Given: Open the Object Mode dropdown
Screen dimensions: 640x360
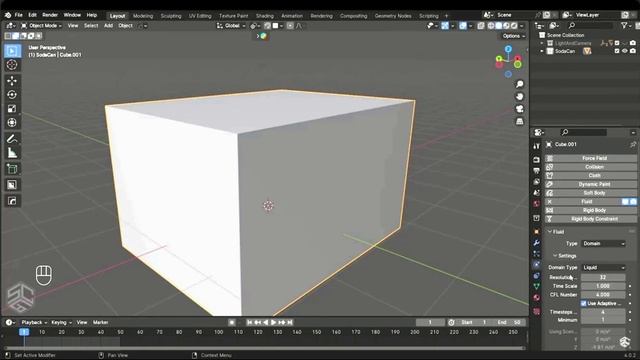Looking at the screenshot, I should (42, 26).
